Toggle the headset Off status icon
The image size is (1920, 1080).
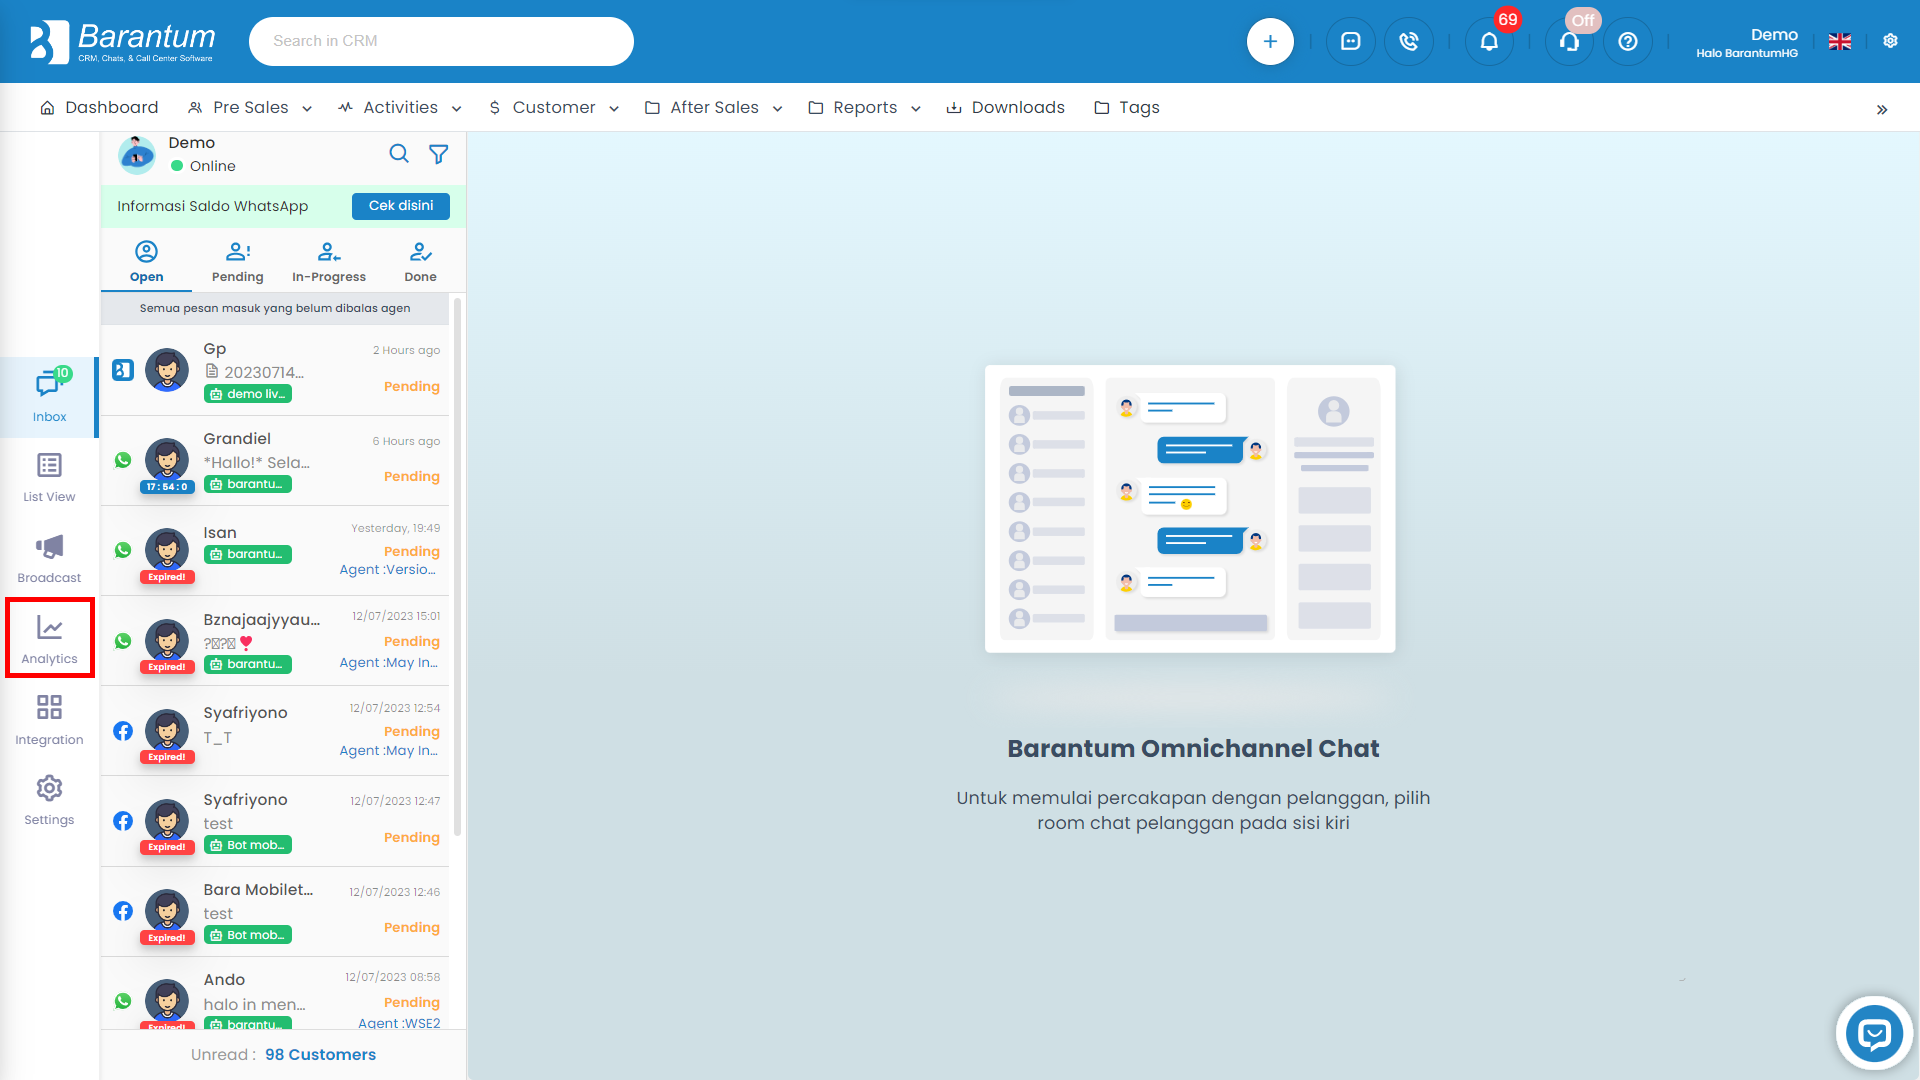(x=1569, y=41)
